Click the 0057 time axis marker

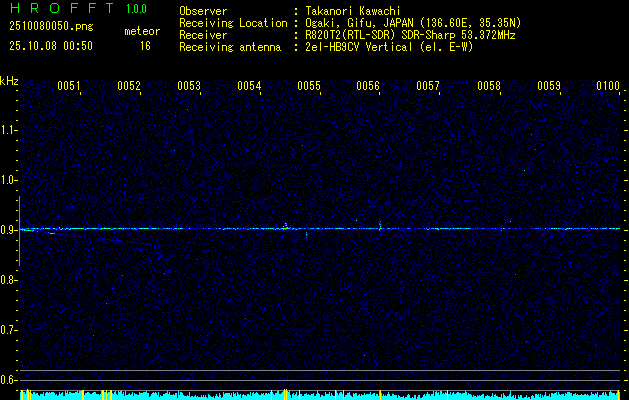(x=428, y=86)
